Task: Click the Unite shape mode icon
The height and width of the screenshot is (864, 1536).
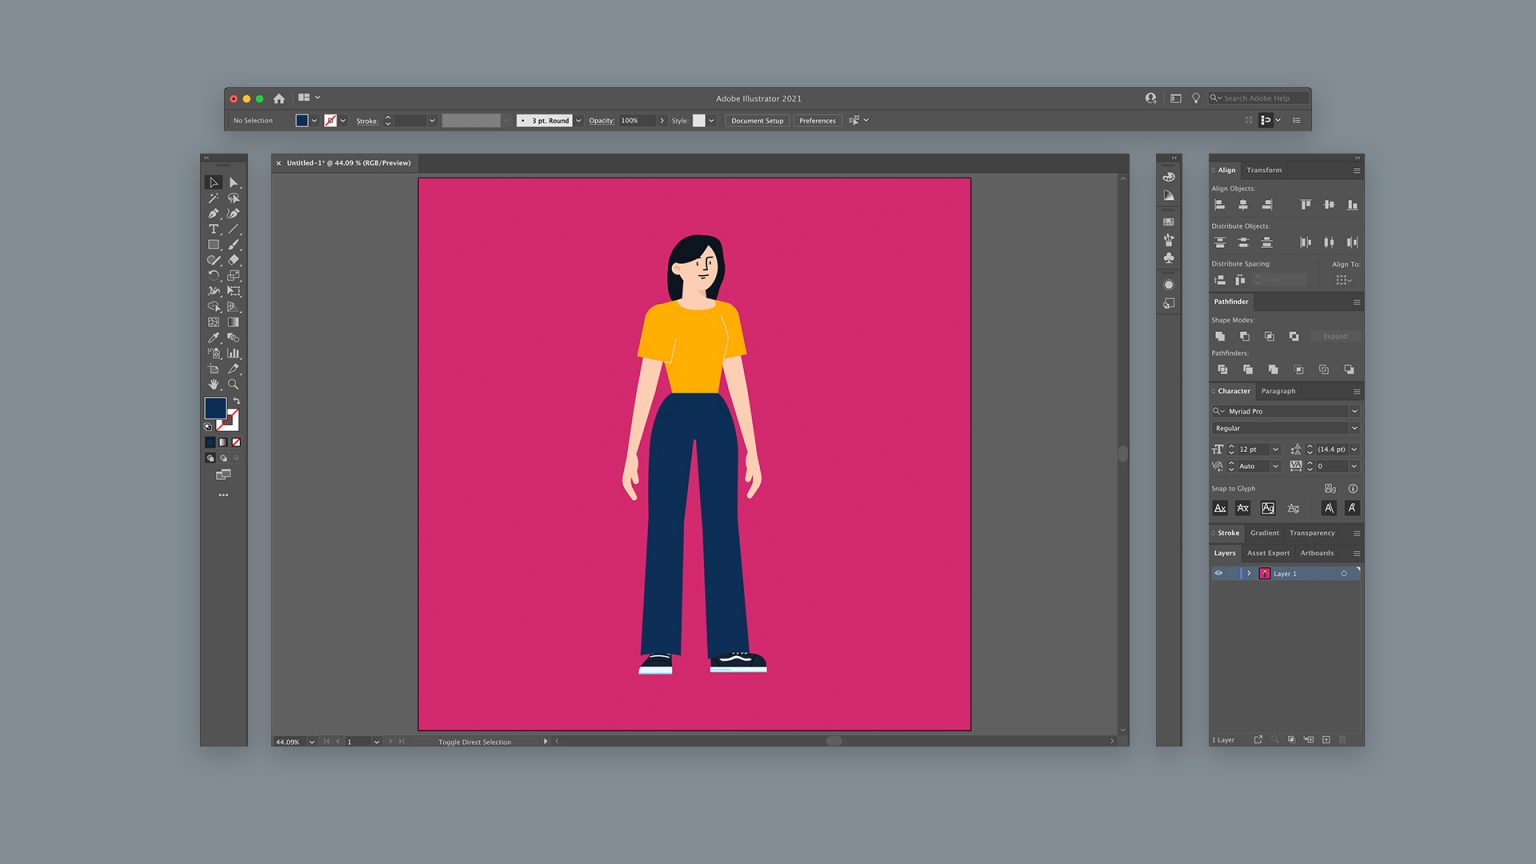Action: pos(1220,336)
